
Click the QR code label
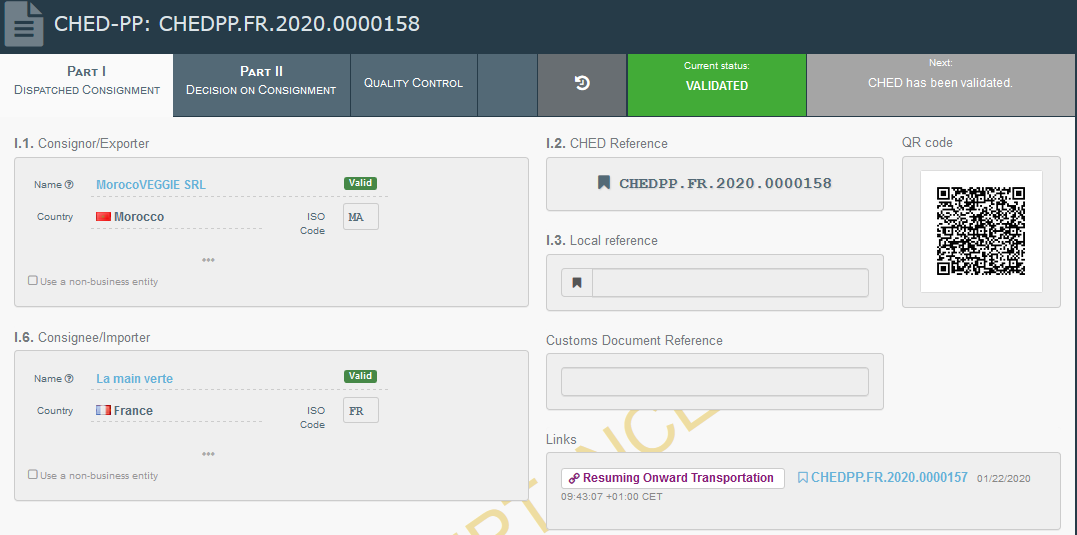(x=927, y=143)
